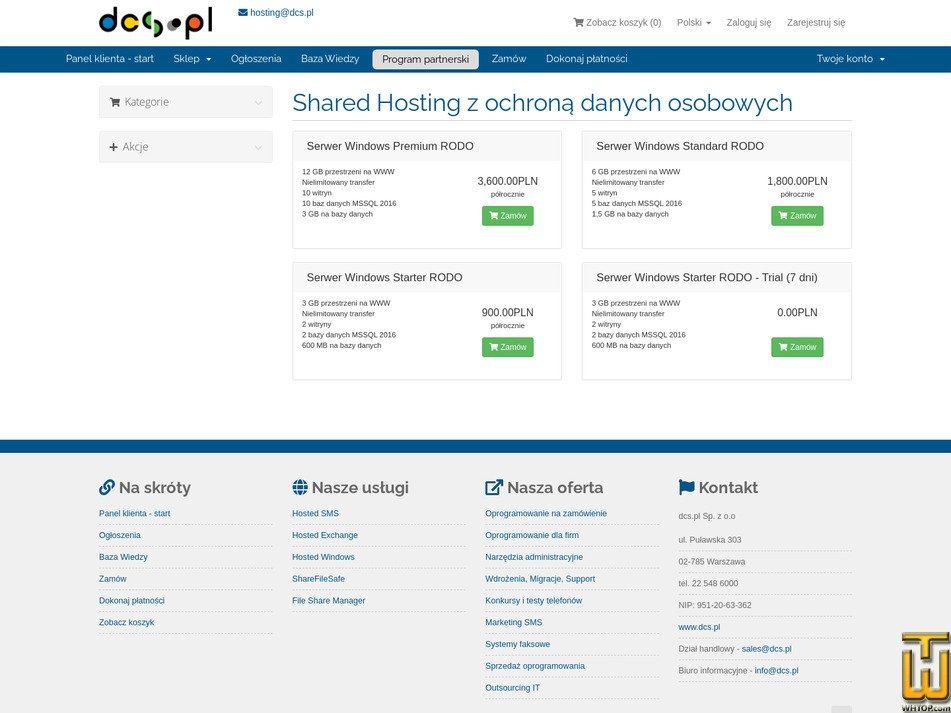Viewport: 951px width, 713px height.
Task: Order the Starter RODO Trial (7 dni)
Action: pos(797,347)
